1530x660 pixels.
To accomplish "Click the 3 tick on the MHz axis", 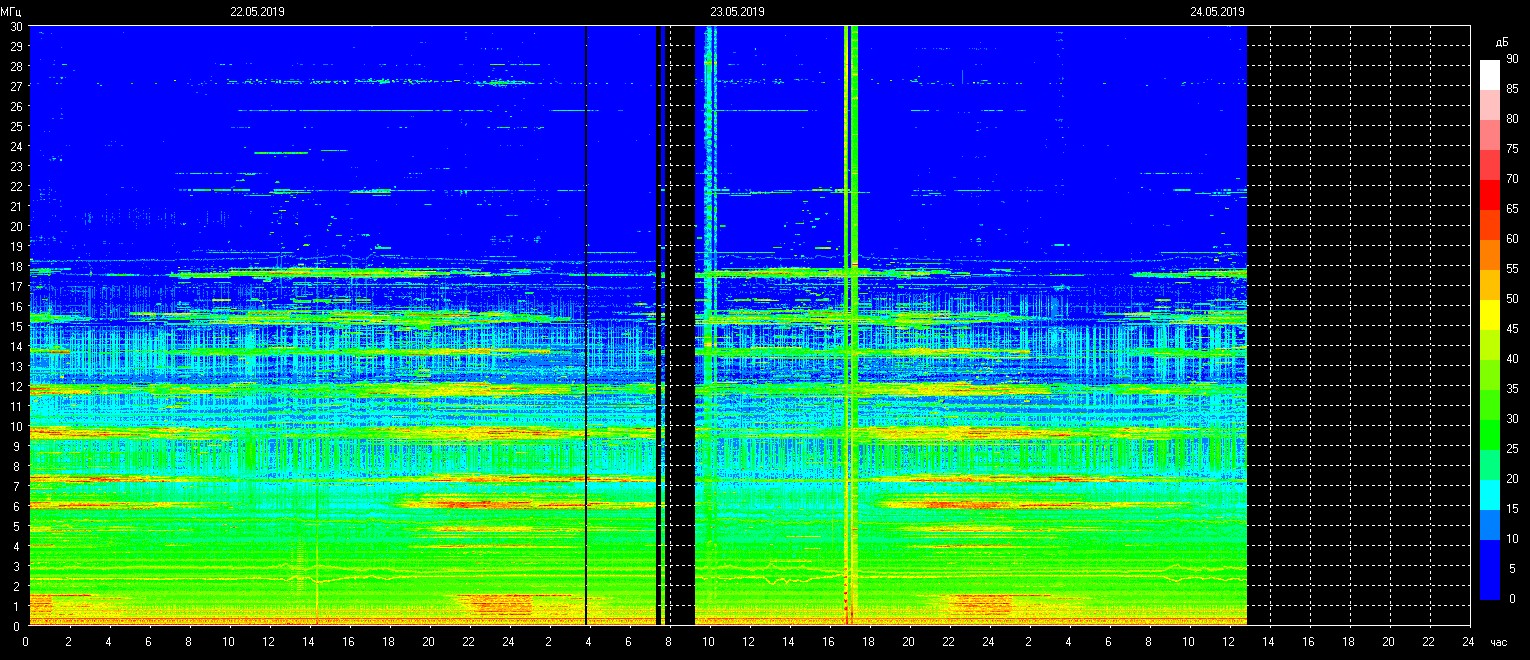I will click(x=18, y=566).
